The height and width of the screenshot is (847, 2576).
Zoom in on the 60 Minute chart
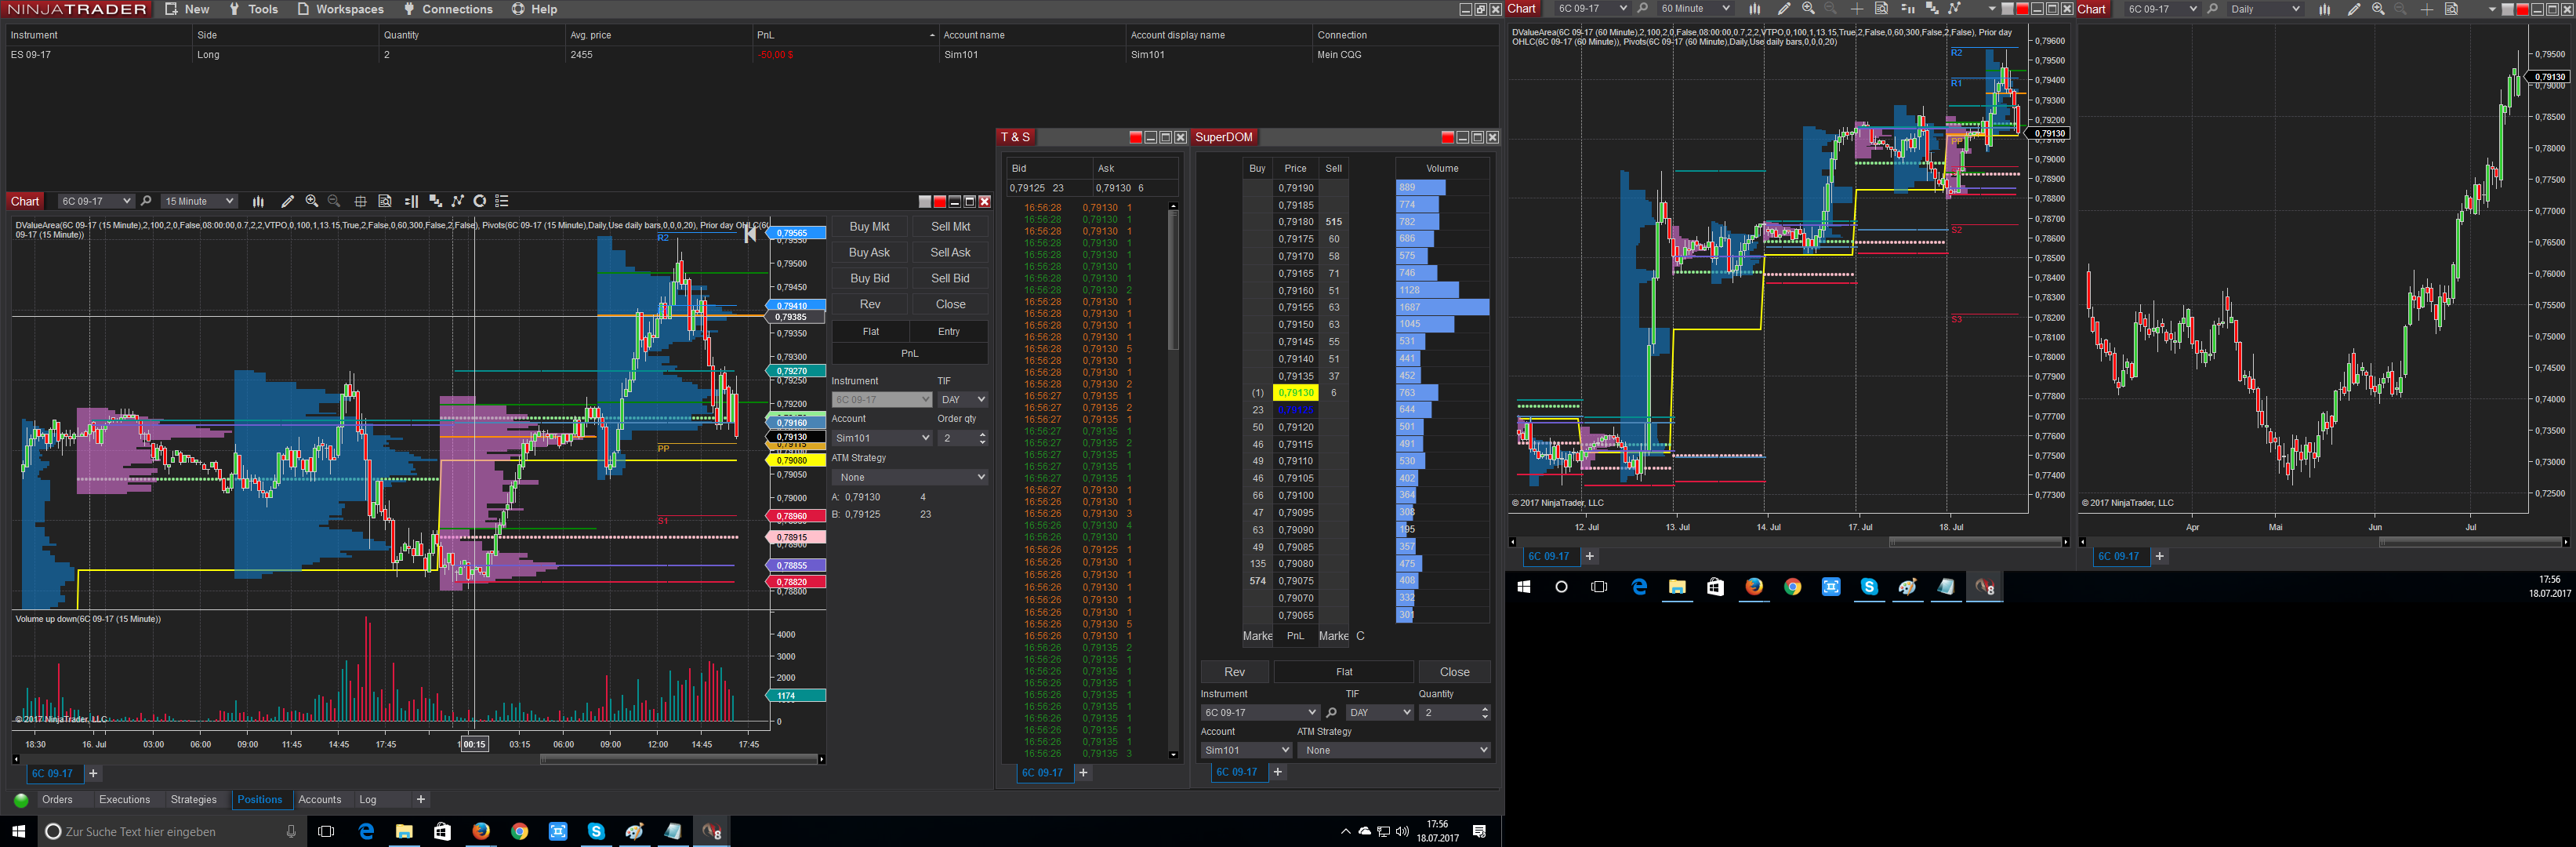pyautogui.click(x=1808, y=9)
